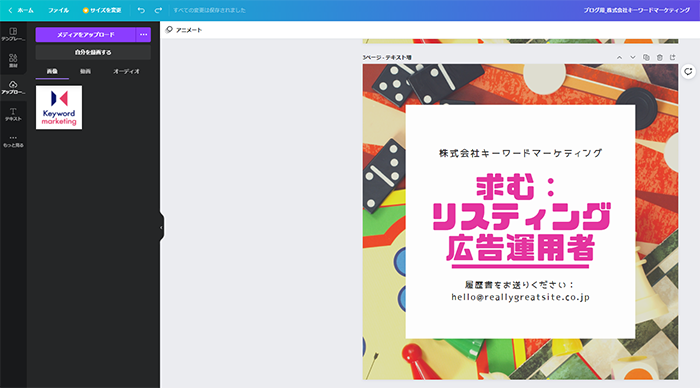Click the Delete page trash icon
The image size is (700, 388).
coord(659,57)
